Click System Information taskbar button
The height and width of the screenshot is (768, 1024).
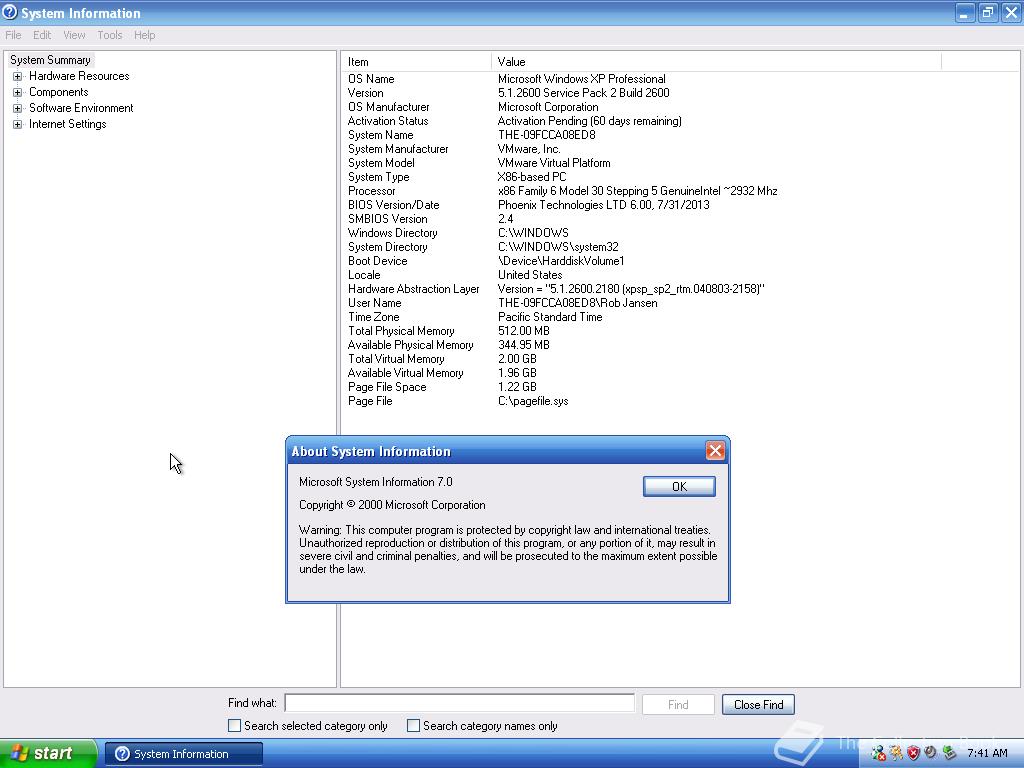click(184, 754)
